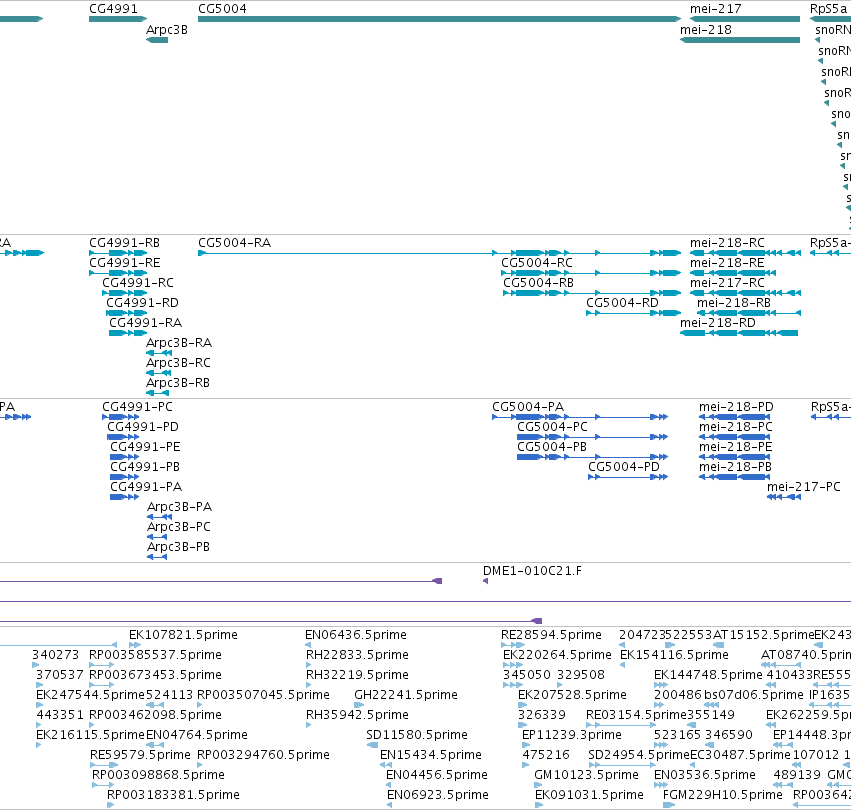This screenshot has width=851, height=810.
Task: Open protein Arpc3B-PB
Action: (x=178, y=547)
